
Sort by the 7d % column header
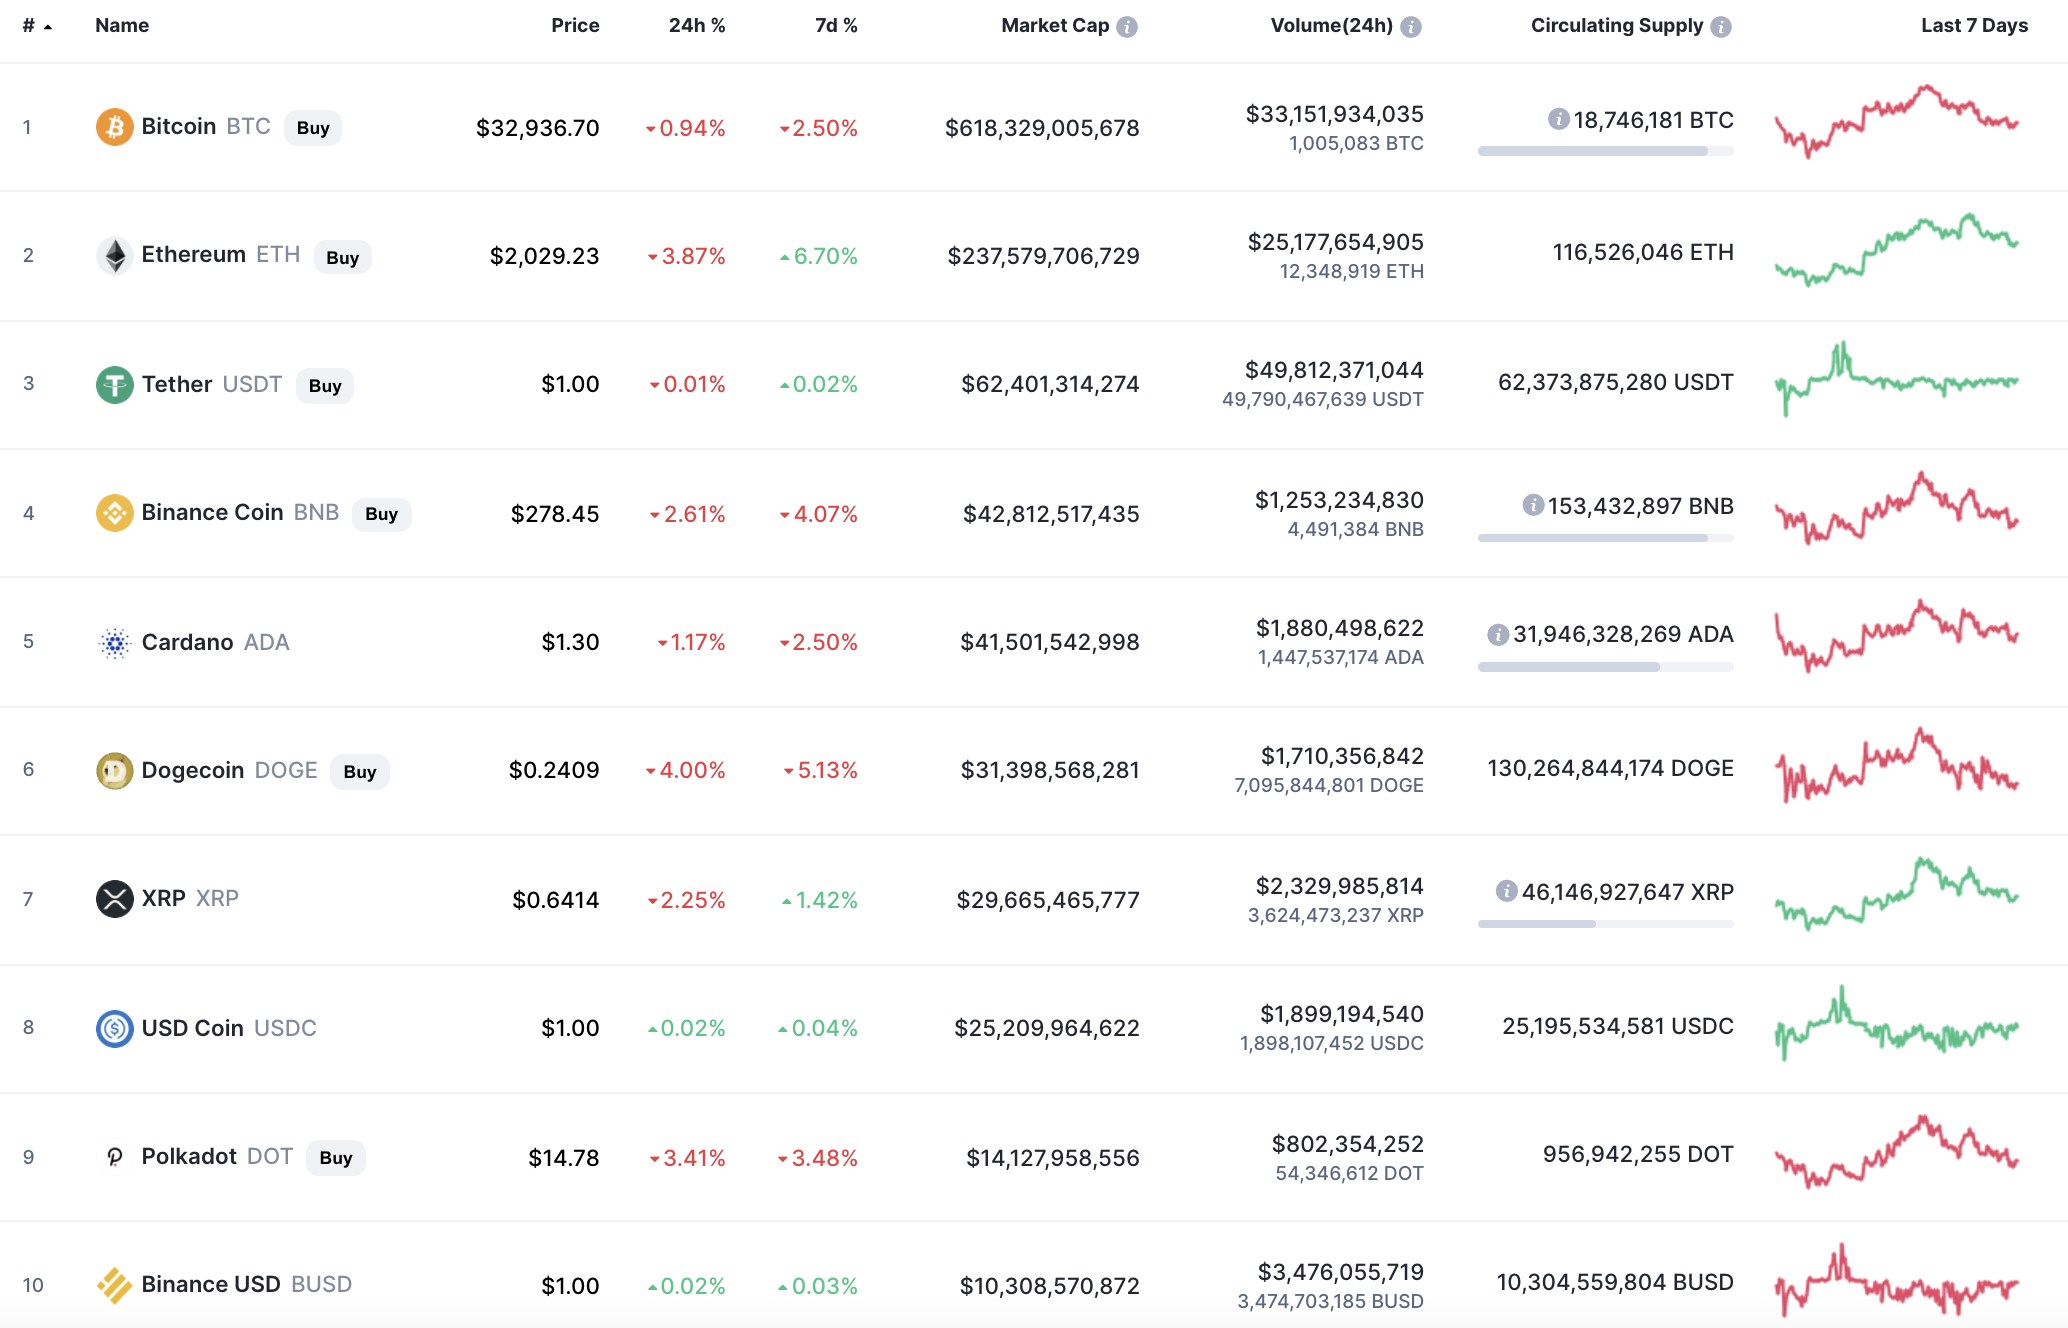tap(836, 26)
